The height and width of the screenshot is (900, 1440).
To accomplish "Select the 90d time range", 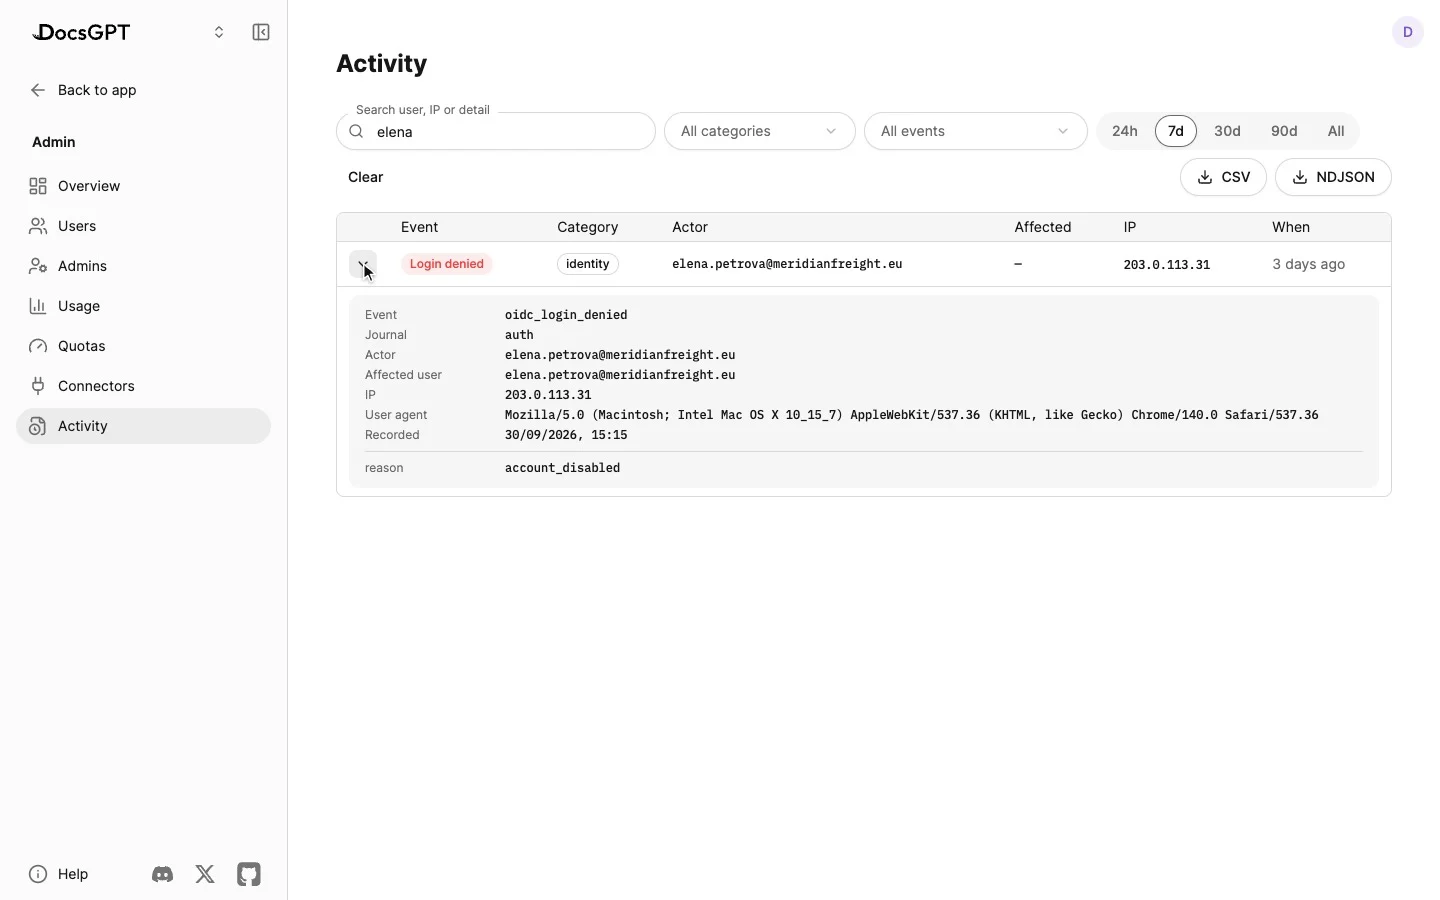I will pos(1284,131).
